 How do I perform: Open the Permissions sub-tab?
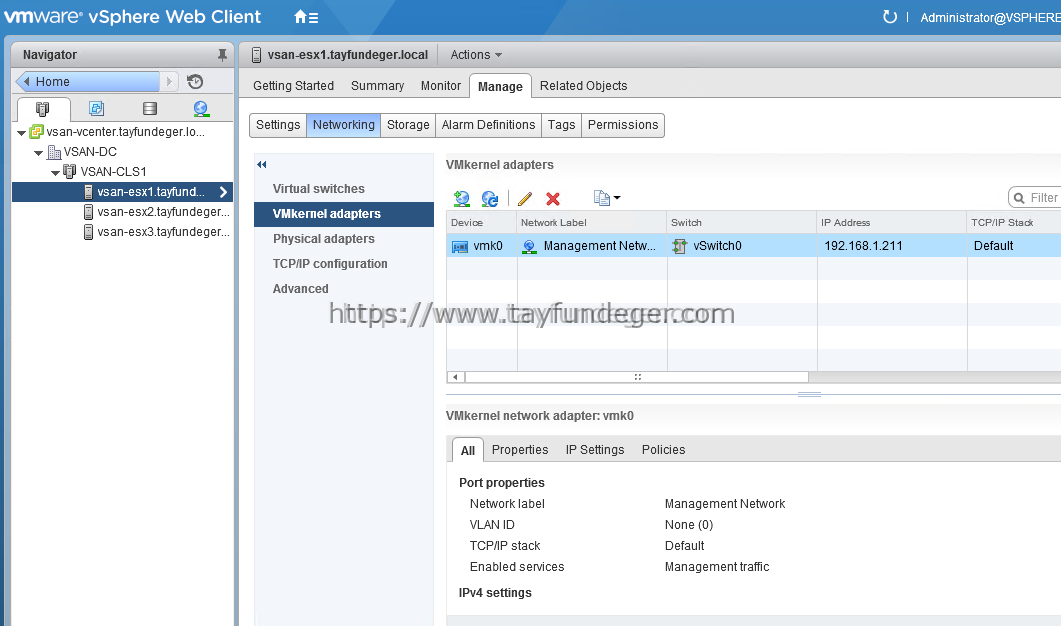point(623,125)
